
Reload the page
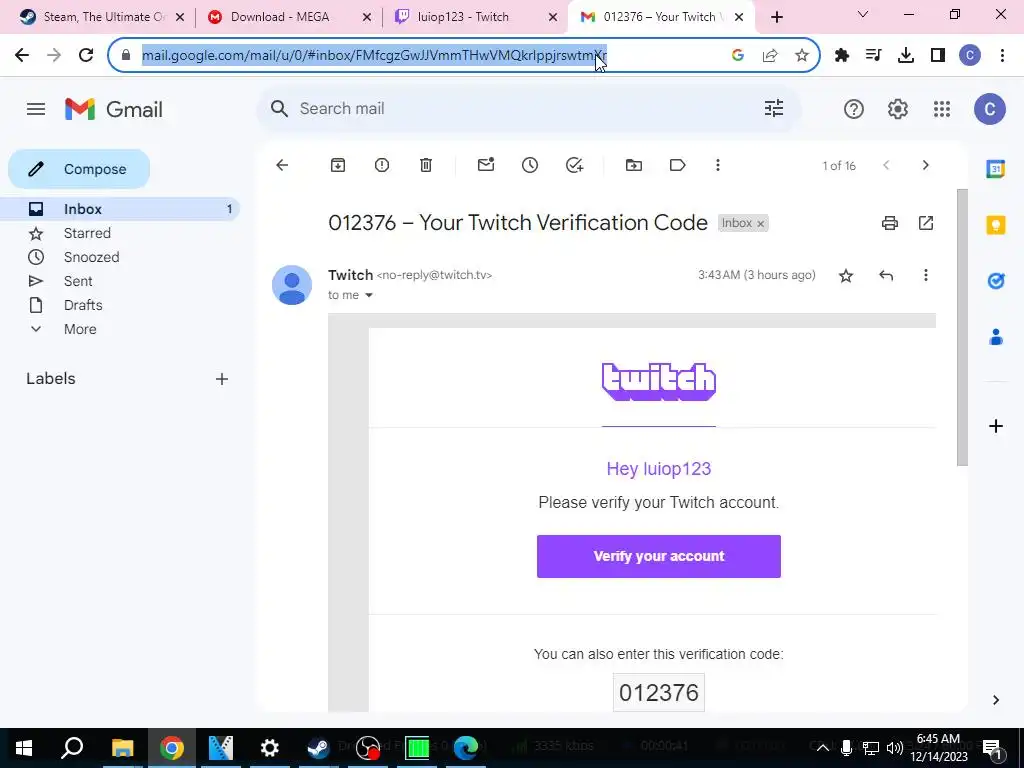click(x=86, y=56)
